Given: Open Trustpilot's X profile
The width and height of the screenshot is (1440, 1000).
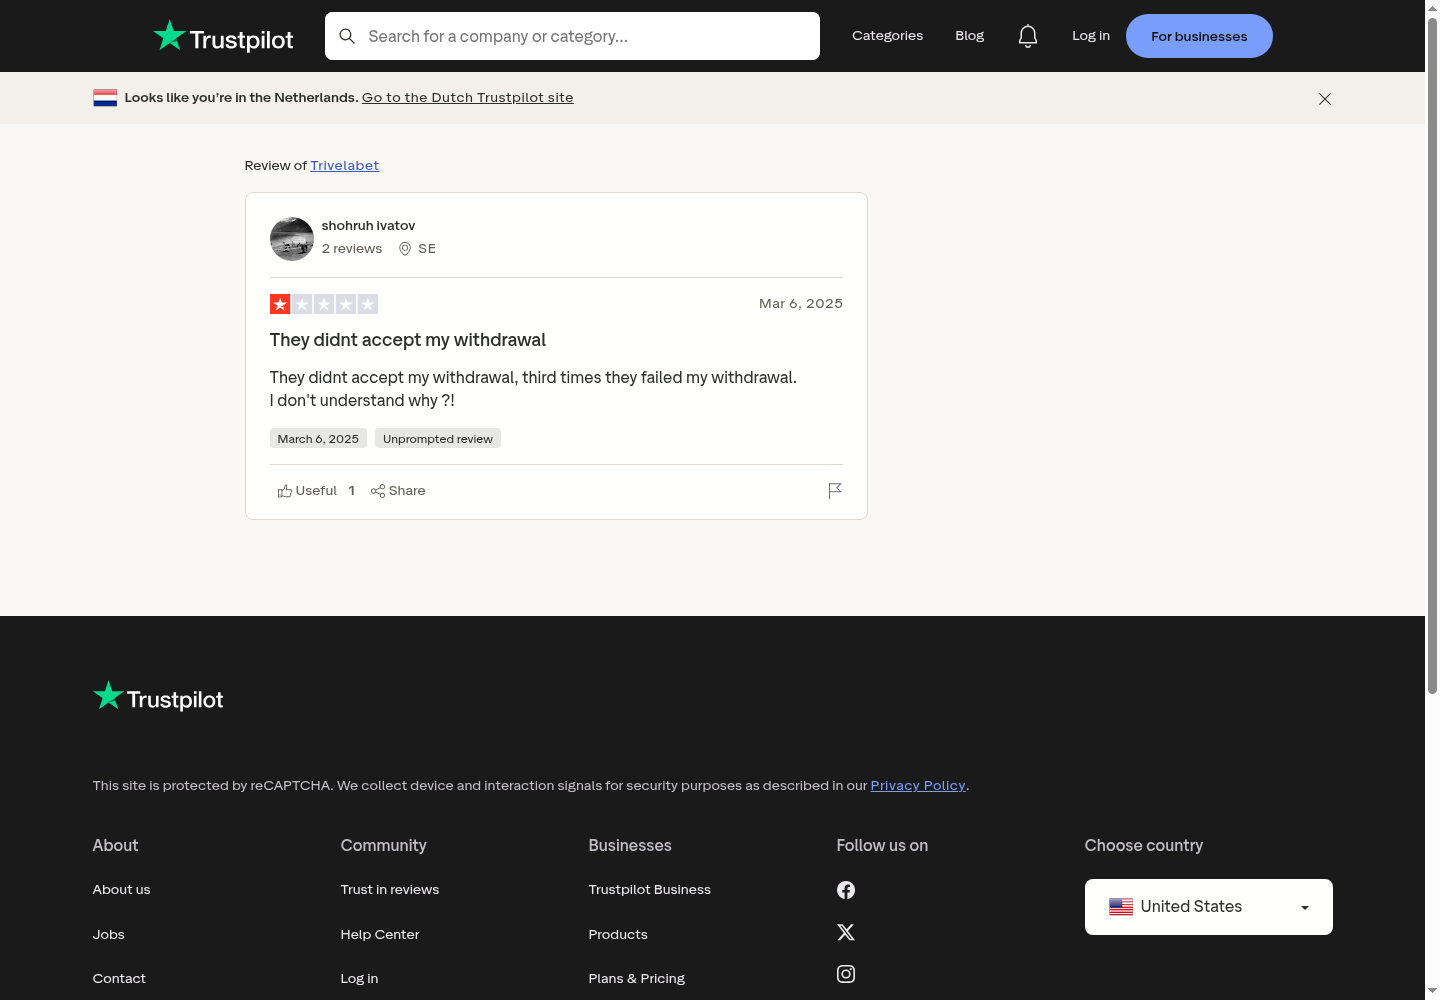Looking at the screenshot, I should pos(846,932).
